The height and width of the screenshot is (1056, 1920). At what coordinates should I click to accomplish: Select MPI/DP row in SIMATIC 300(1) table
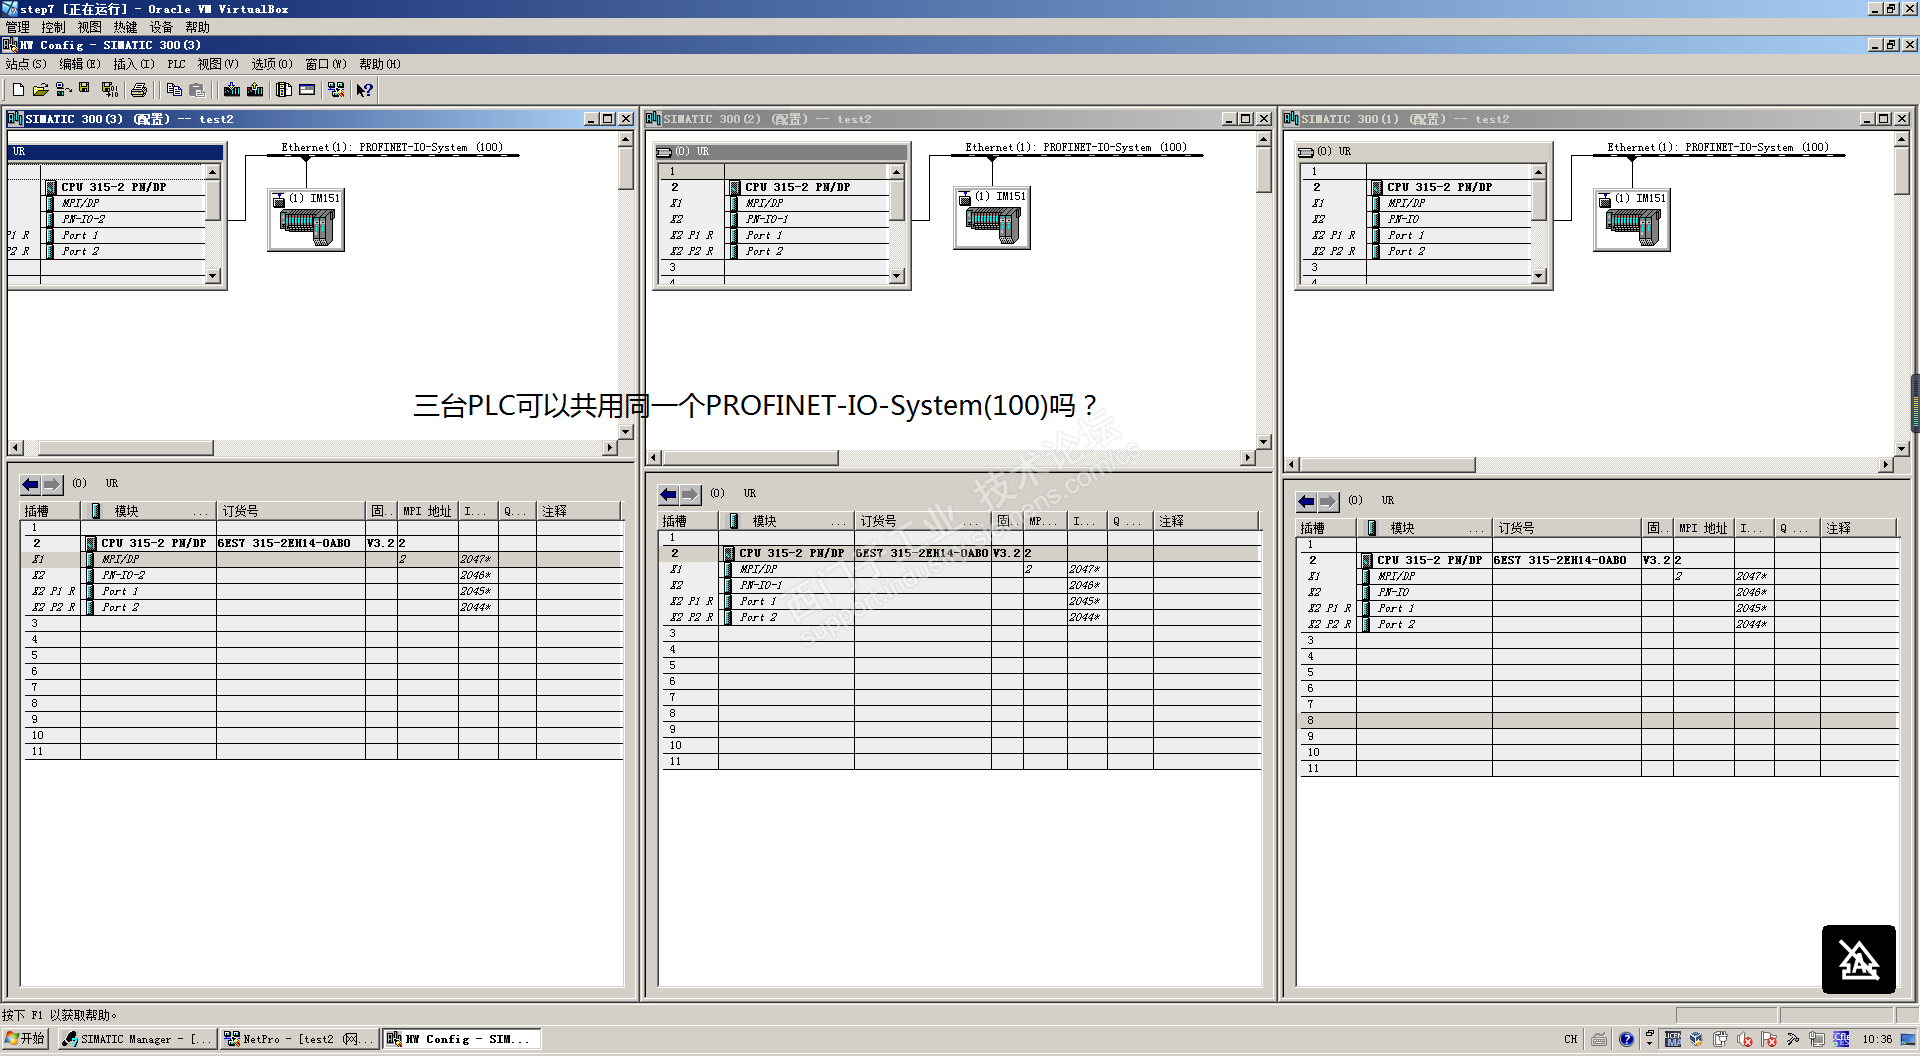pyautogui.click(x=1599, y=576)
